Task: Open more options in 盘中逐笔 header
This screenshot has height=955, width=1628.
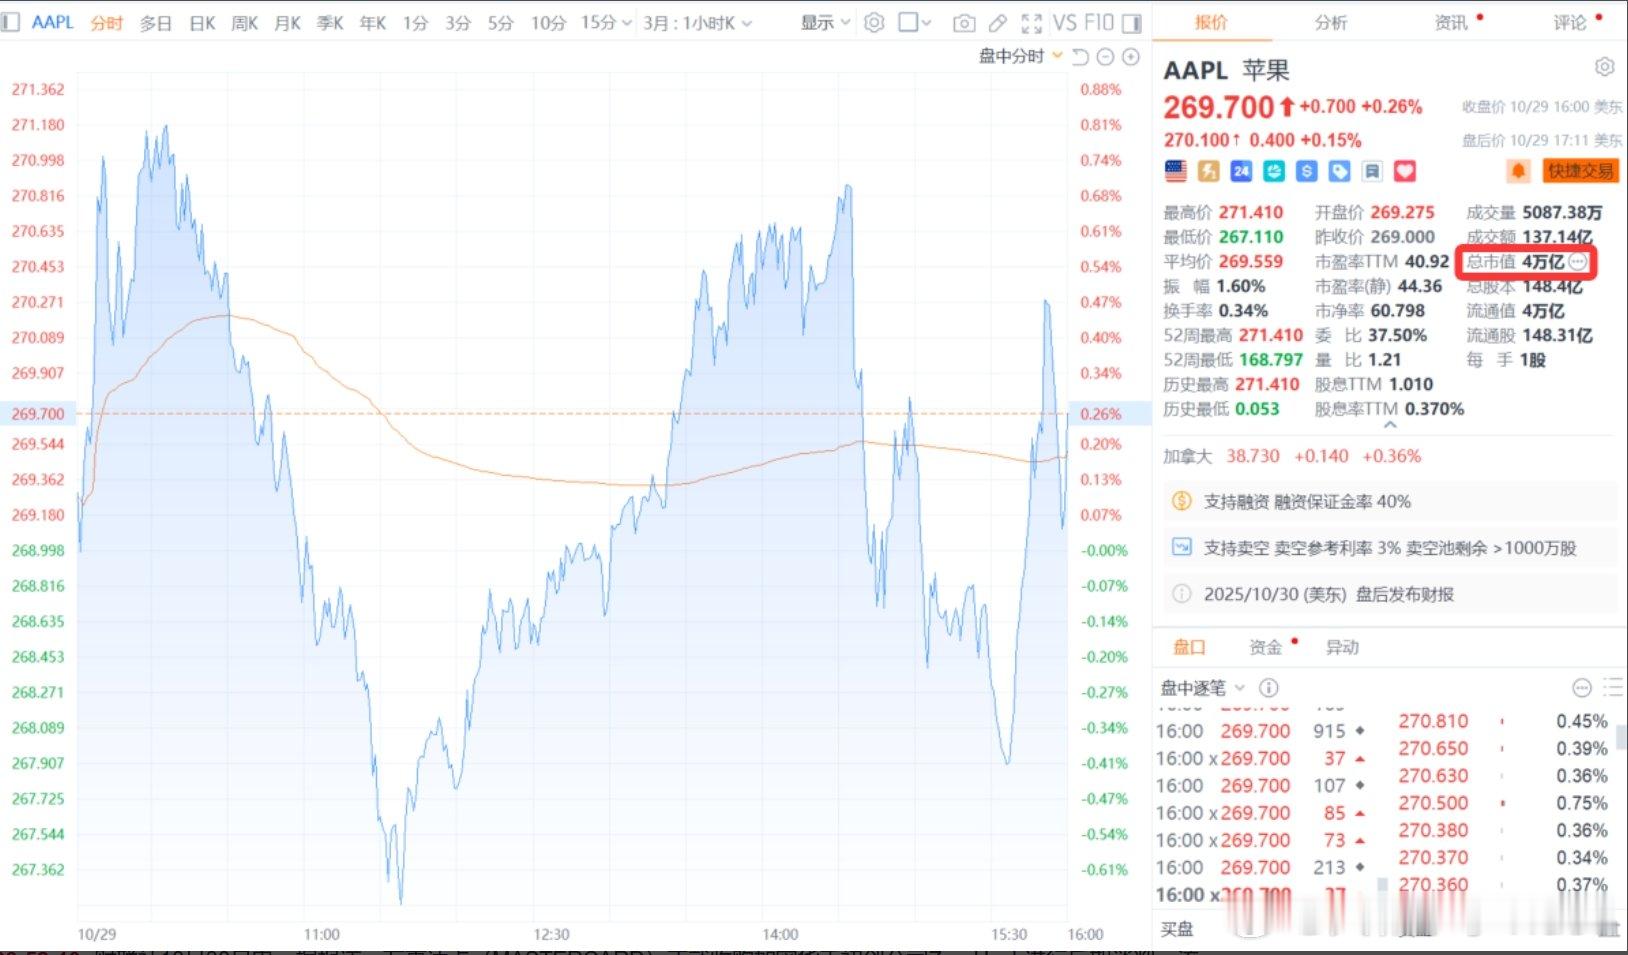Action: coord(1582,688)
